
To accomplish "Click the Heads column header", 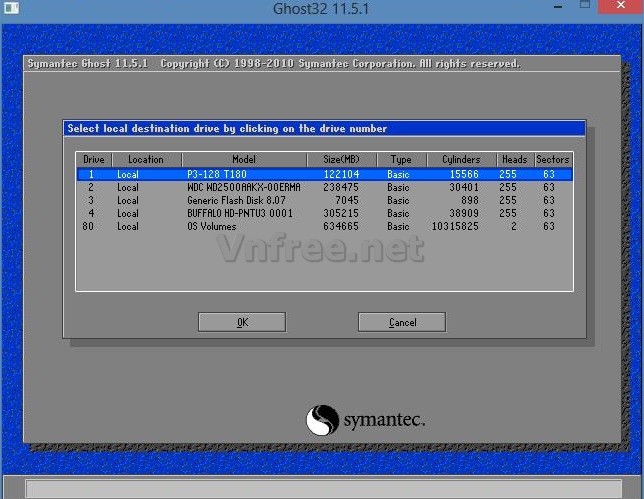I will pos(514,159).
